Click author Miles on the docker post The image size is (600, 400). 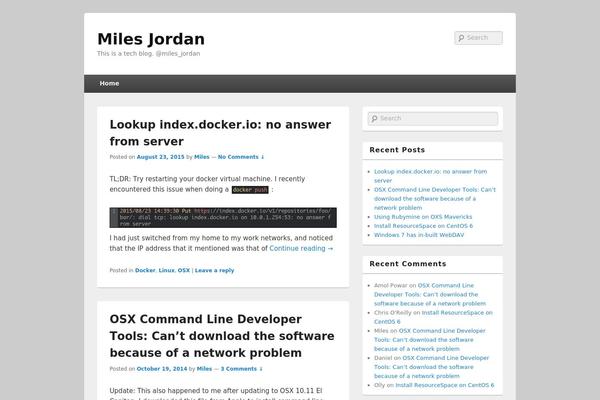202,157
